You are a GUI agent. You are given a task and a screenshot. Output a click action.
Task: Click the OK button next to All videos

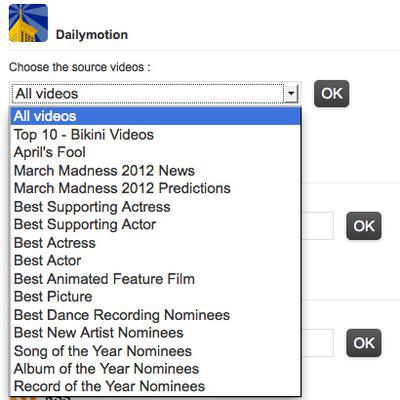(332, 94)
